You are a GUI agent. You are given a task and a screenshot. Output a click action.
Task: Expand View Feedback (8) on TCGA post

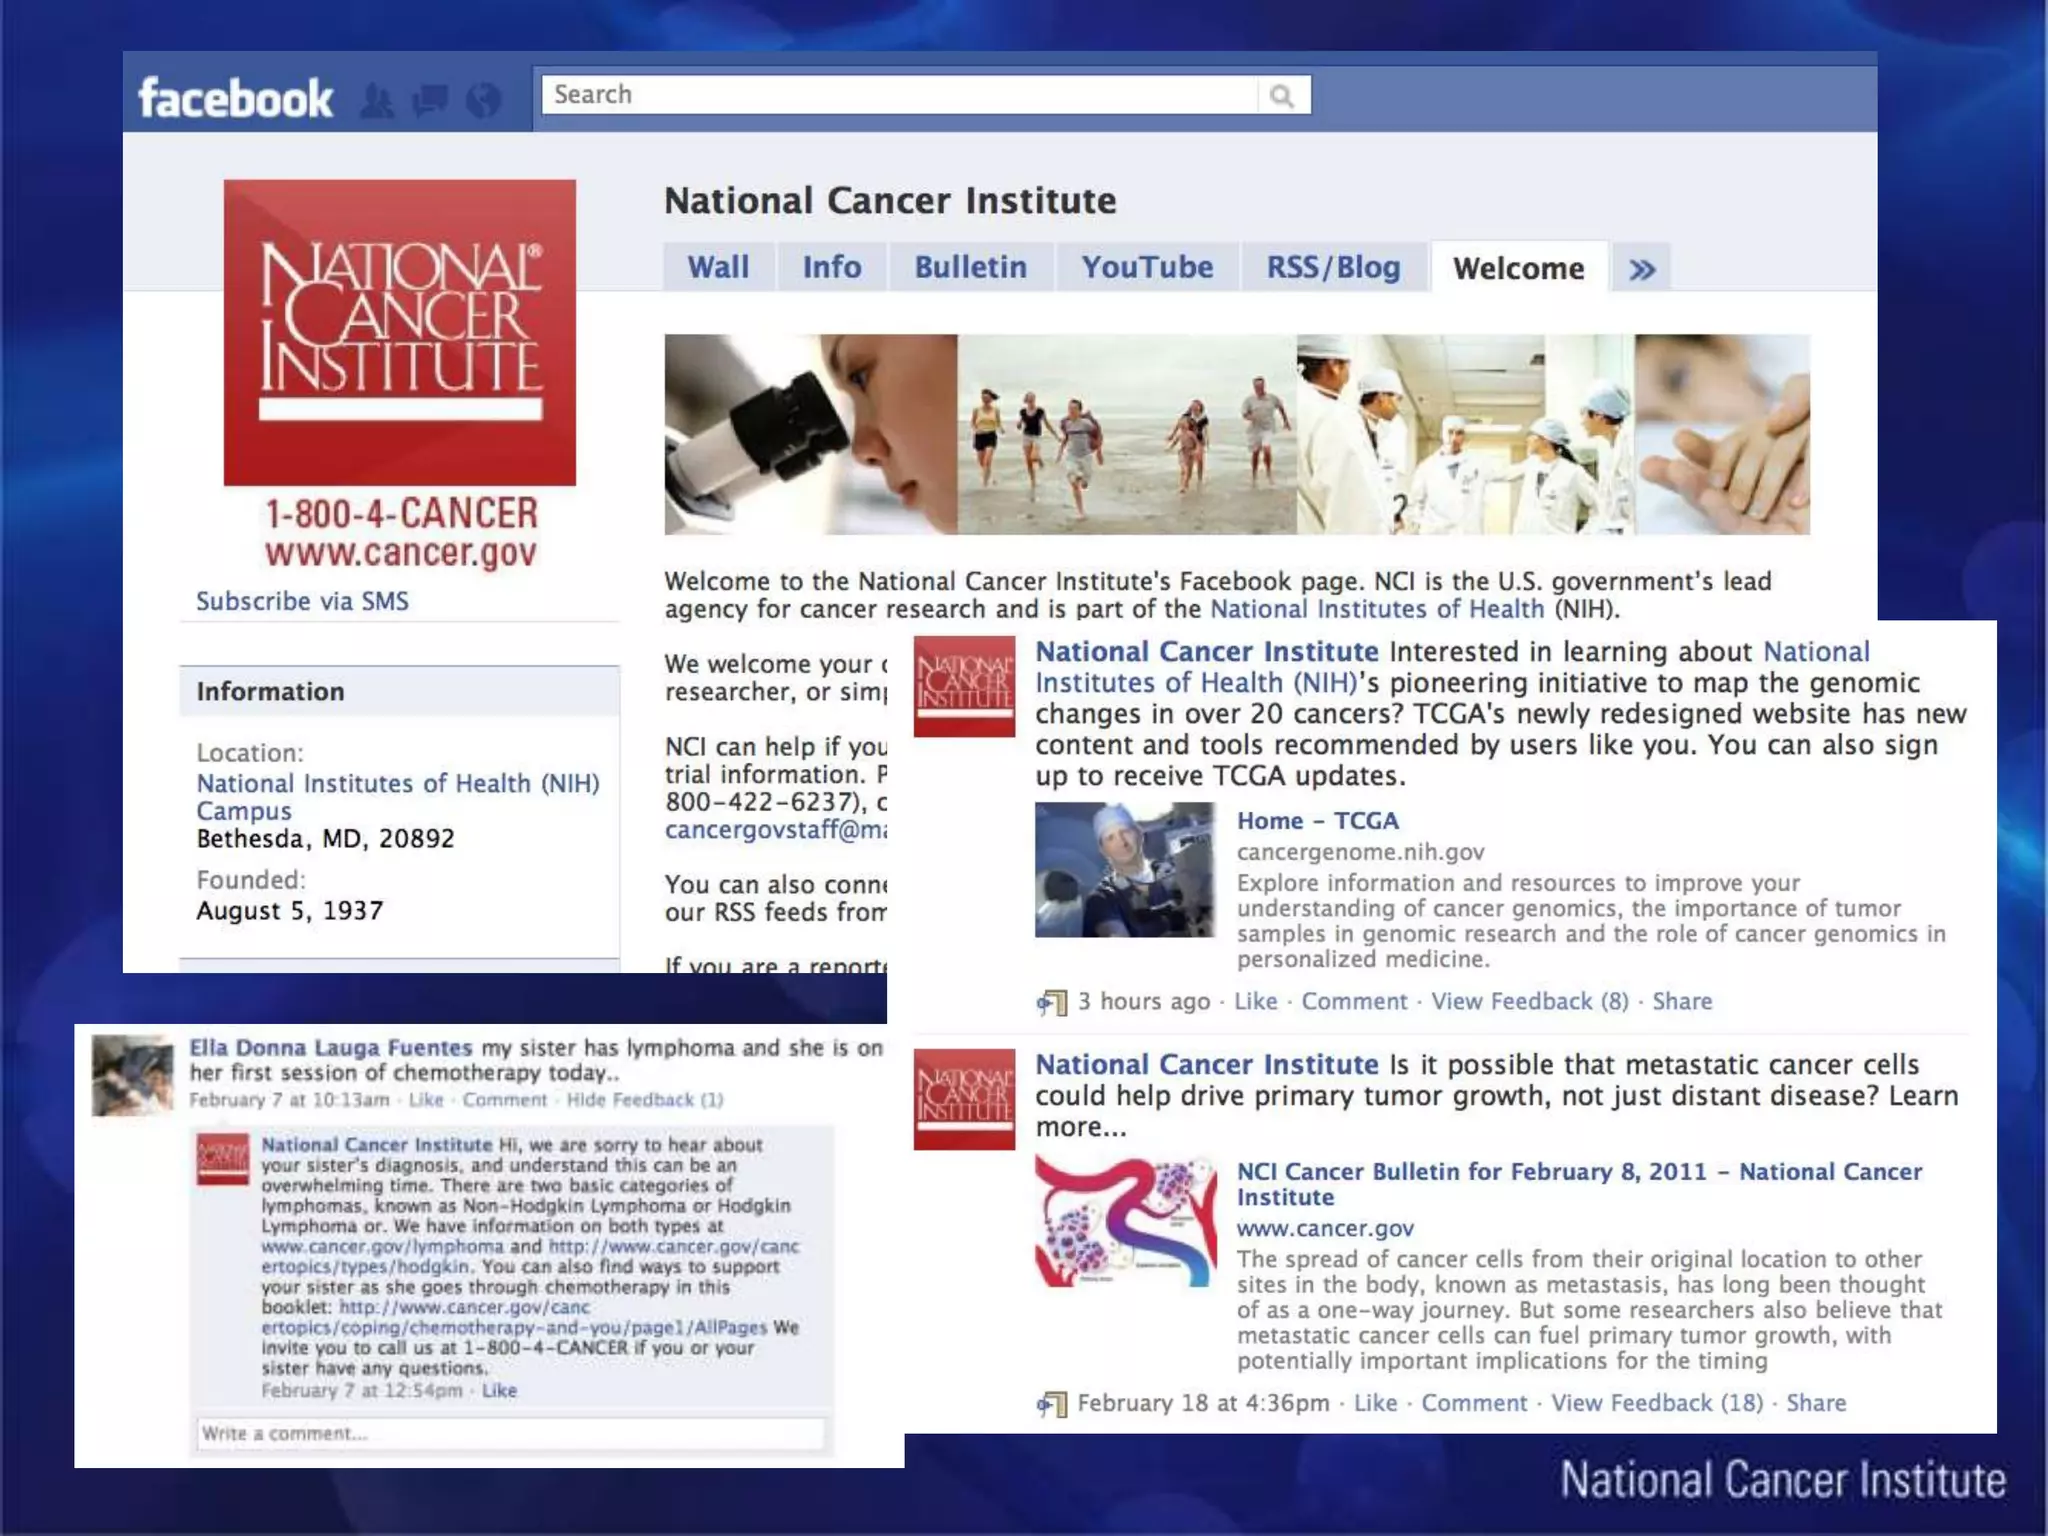[1529, 1001]
